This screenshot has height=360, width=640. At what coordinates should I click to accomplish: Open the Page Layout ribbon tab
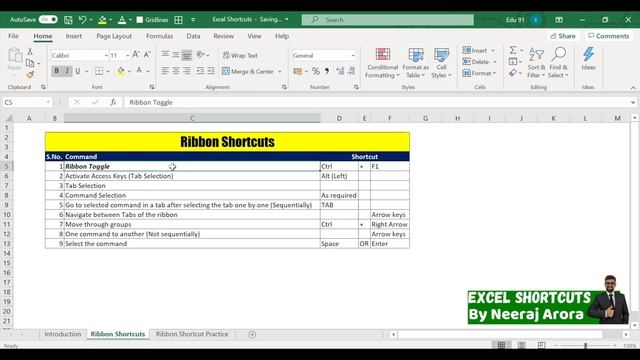coord(114,36)
